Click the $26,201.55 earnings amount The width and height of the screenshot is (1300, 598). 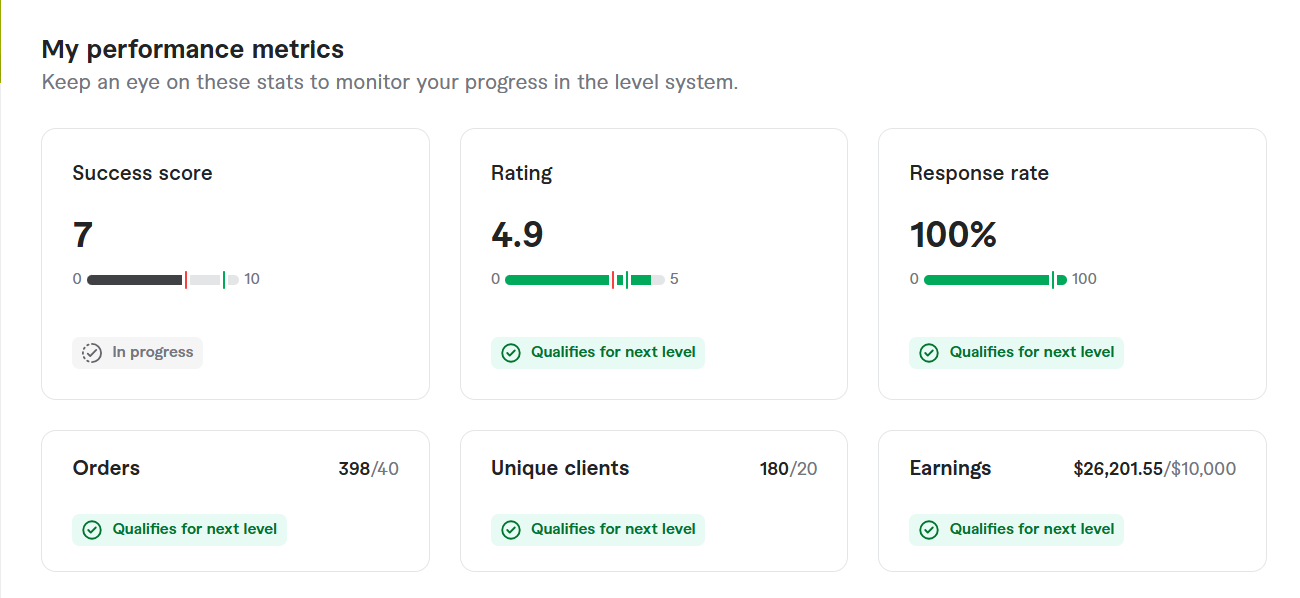[x=1118, y=469]
